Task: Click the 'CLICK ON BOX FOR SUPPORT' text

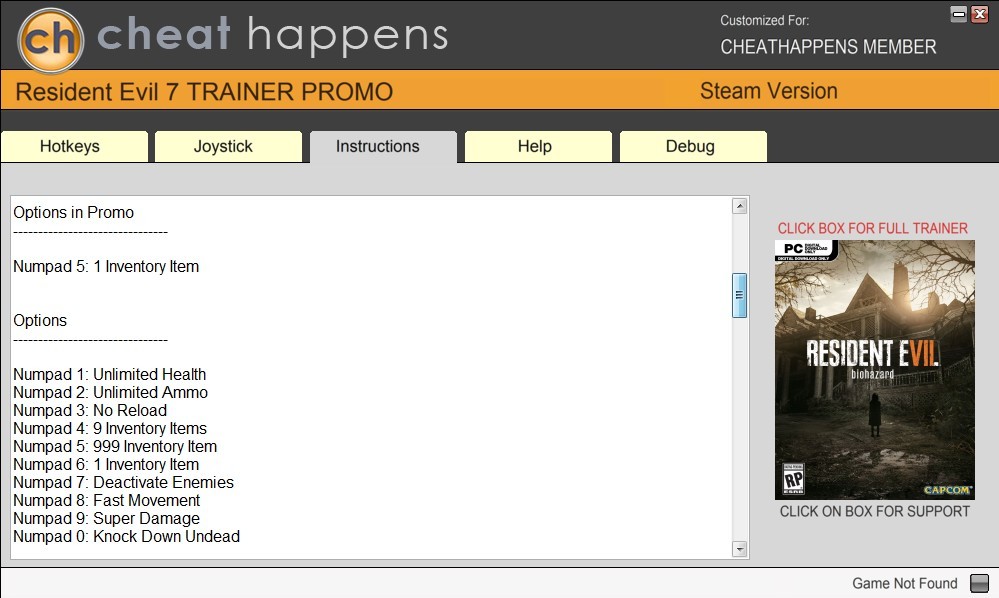Action: [x=874, y=511]
